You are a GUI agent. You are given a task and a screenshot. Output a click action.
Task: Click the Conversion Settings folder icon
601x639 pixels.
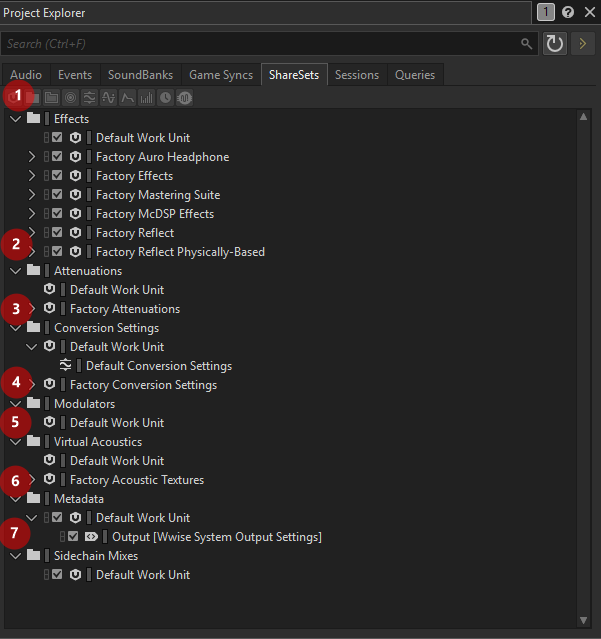[x=33, y=328]
